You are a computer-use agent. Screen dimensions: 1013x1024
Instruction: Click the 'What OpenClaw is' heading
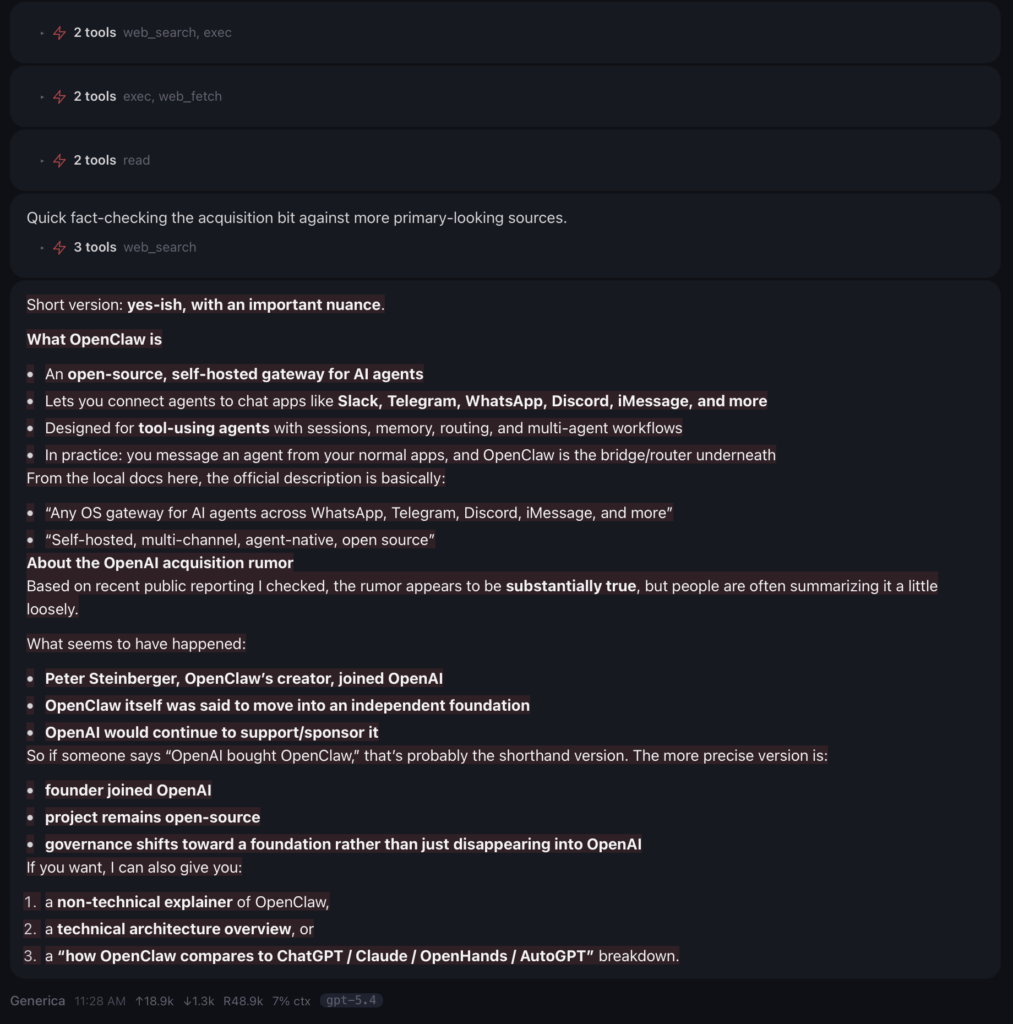point(94,340)
